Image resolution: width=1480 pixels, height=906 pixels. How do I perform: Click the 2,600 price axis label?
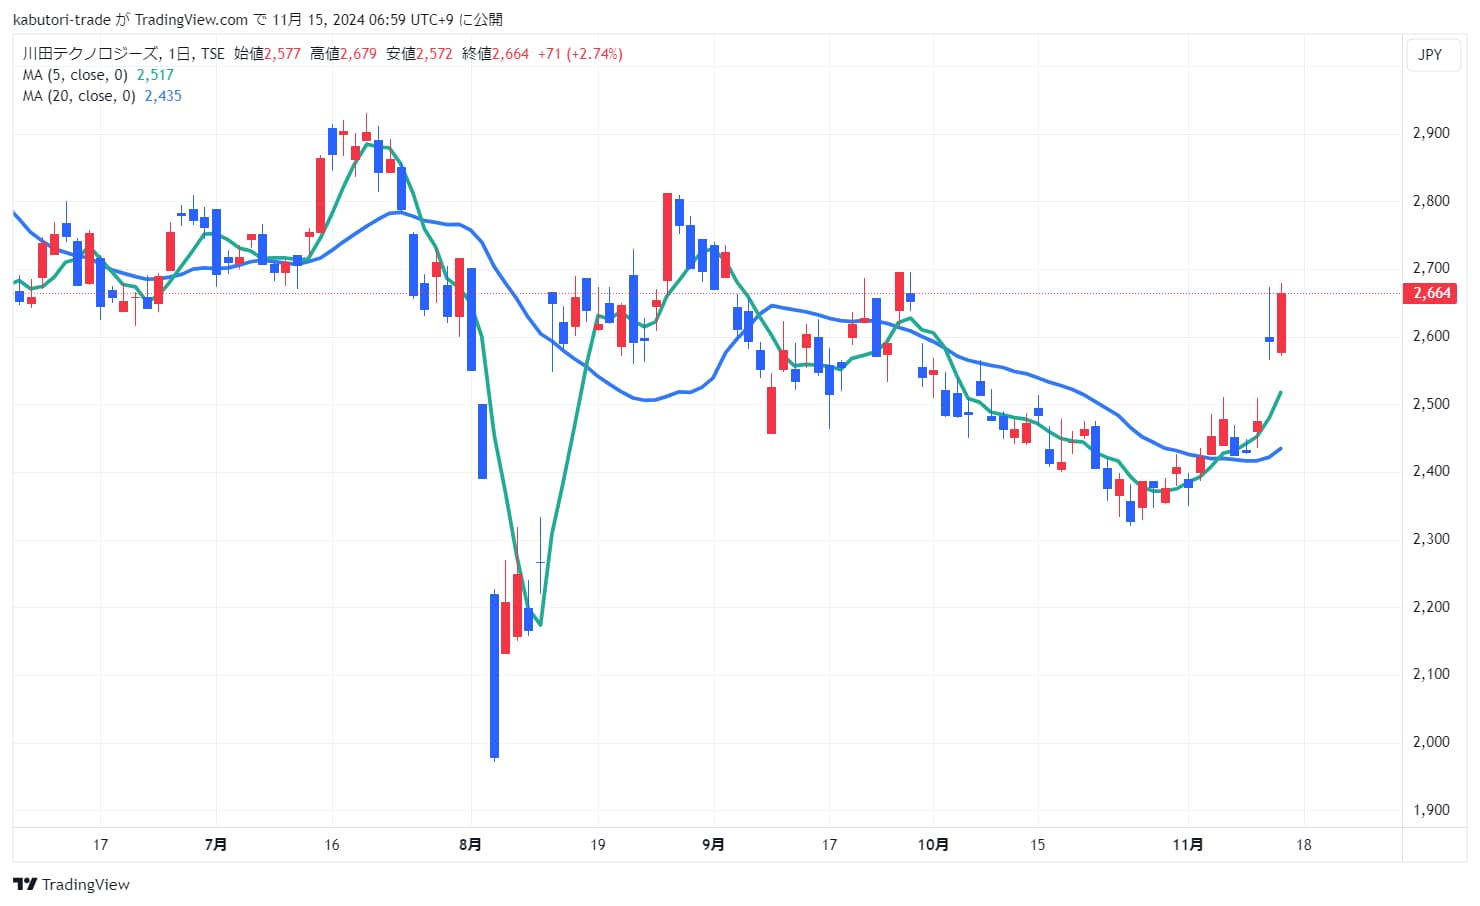point(1431,336)
